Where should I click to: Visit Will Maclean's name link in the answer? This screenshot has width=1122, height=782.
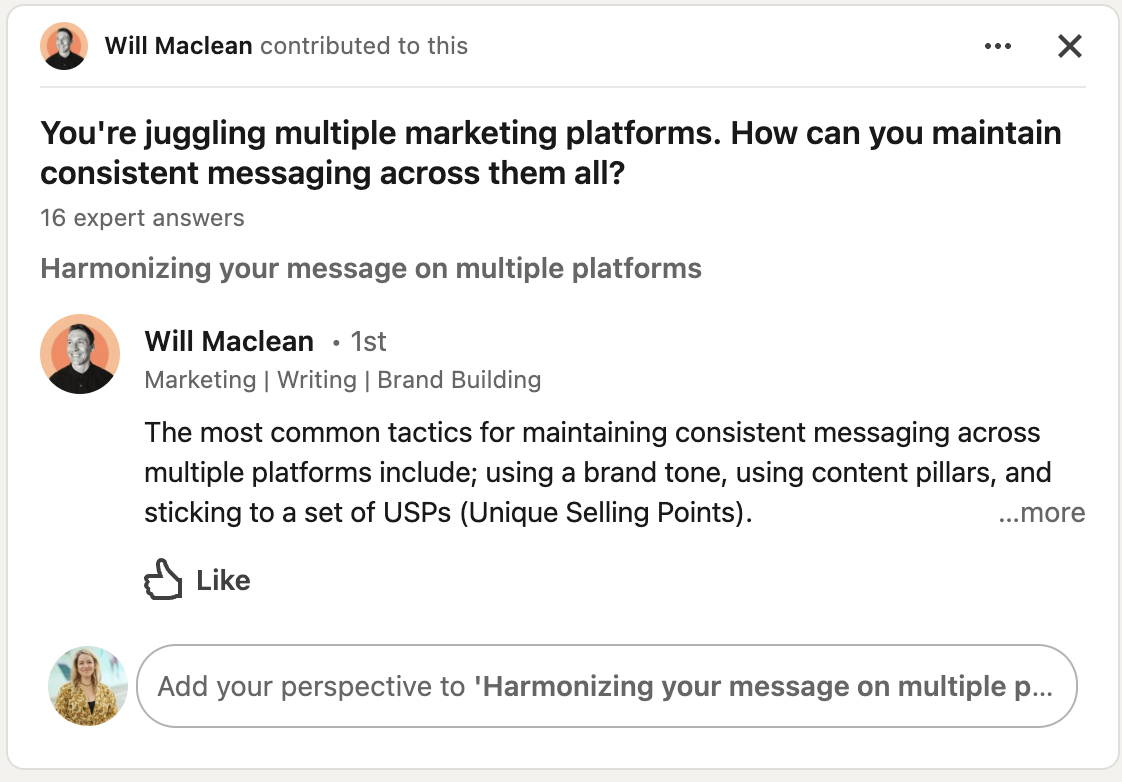click(229, 341)
